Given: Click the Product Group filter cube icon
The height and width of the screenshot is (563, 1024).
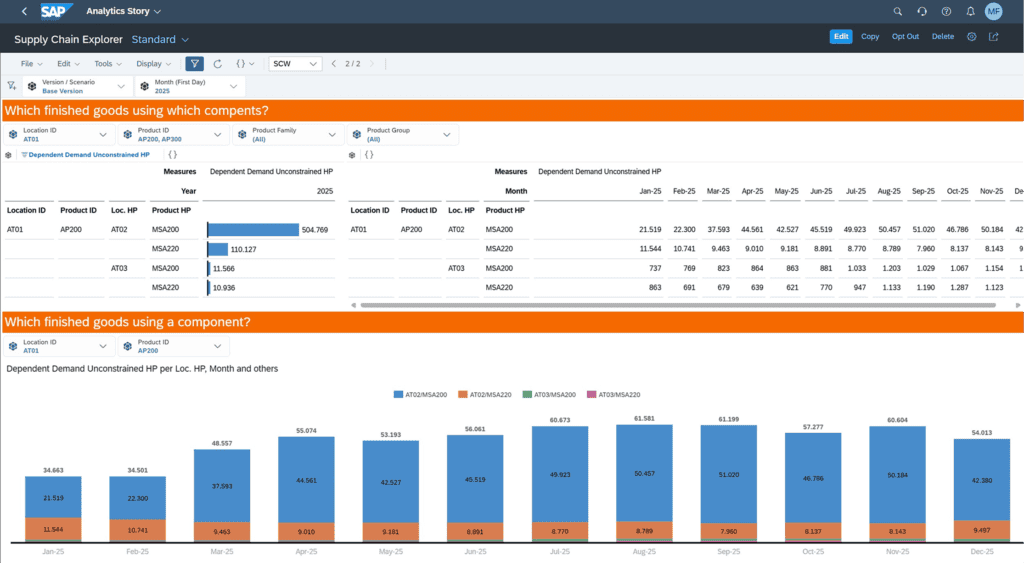Looking at the screenshot, I should 357,135.
